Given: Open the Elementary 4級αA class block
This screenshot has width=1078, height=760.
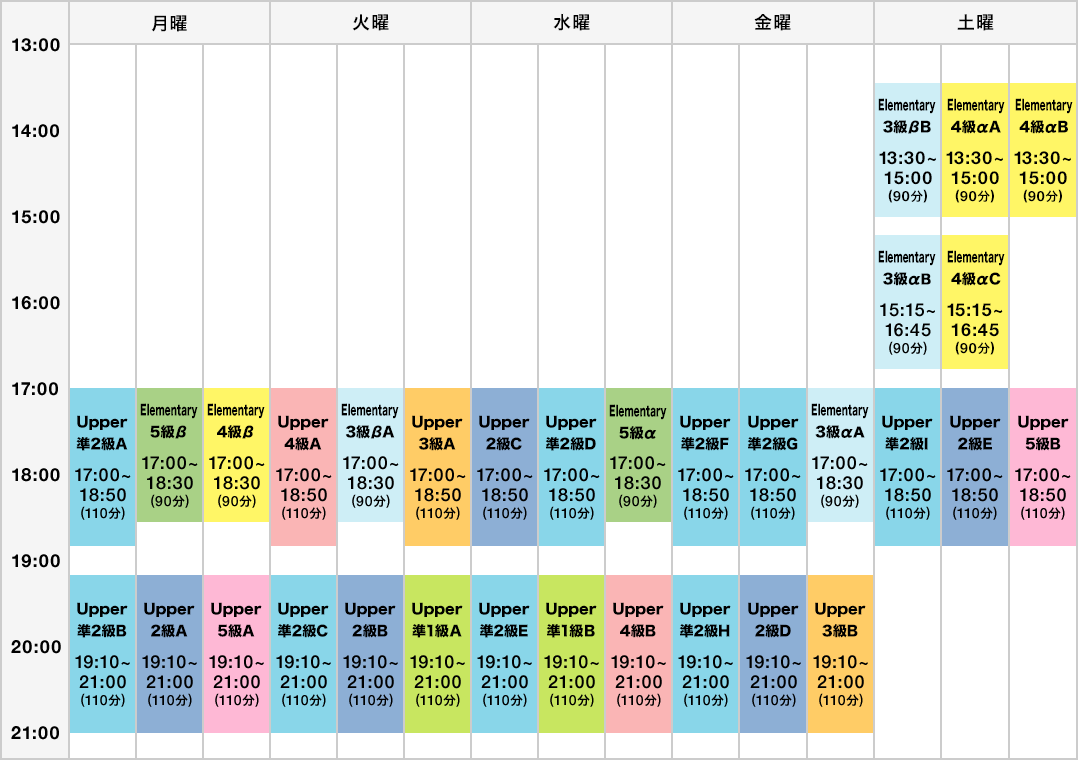Looking at the screenshot, I should [975, 150].
